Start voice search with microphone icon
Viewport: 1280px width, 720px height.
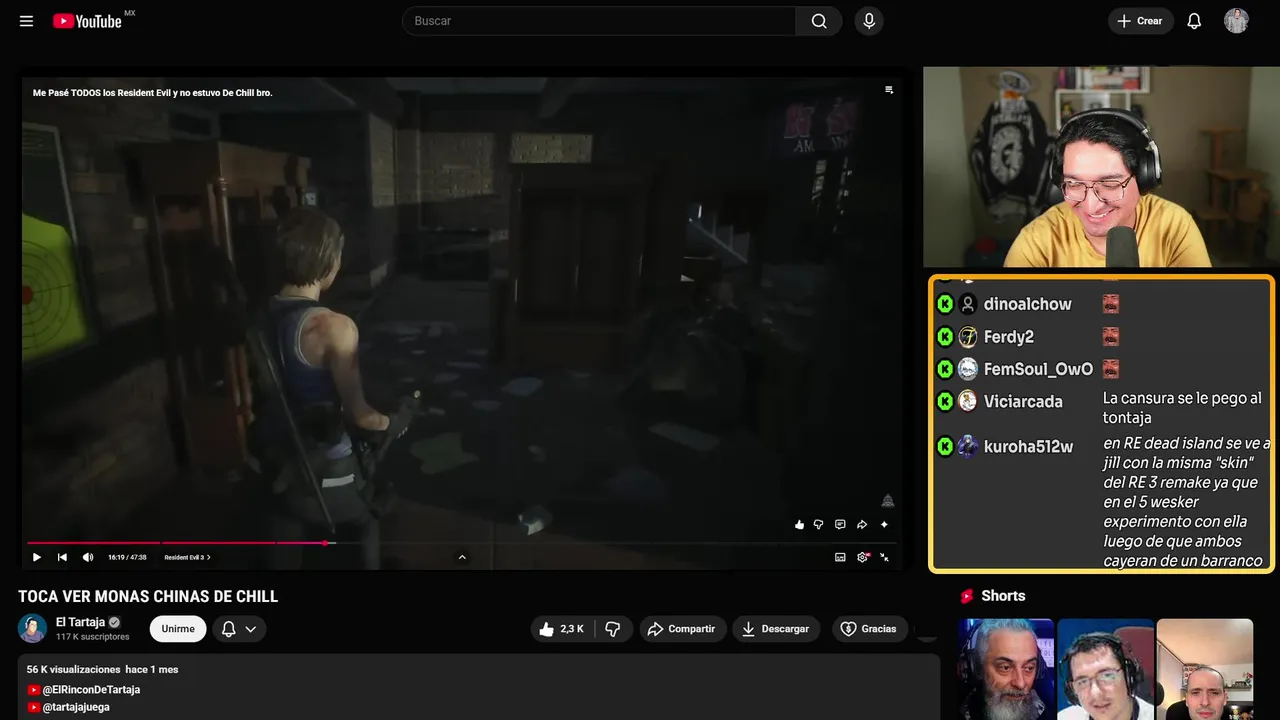pyautogui.click(x=869, y=21)
